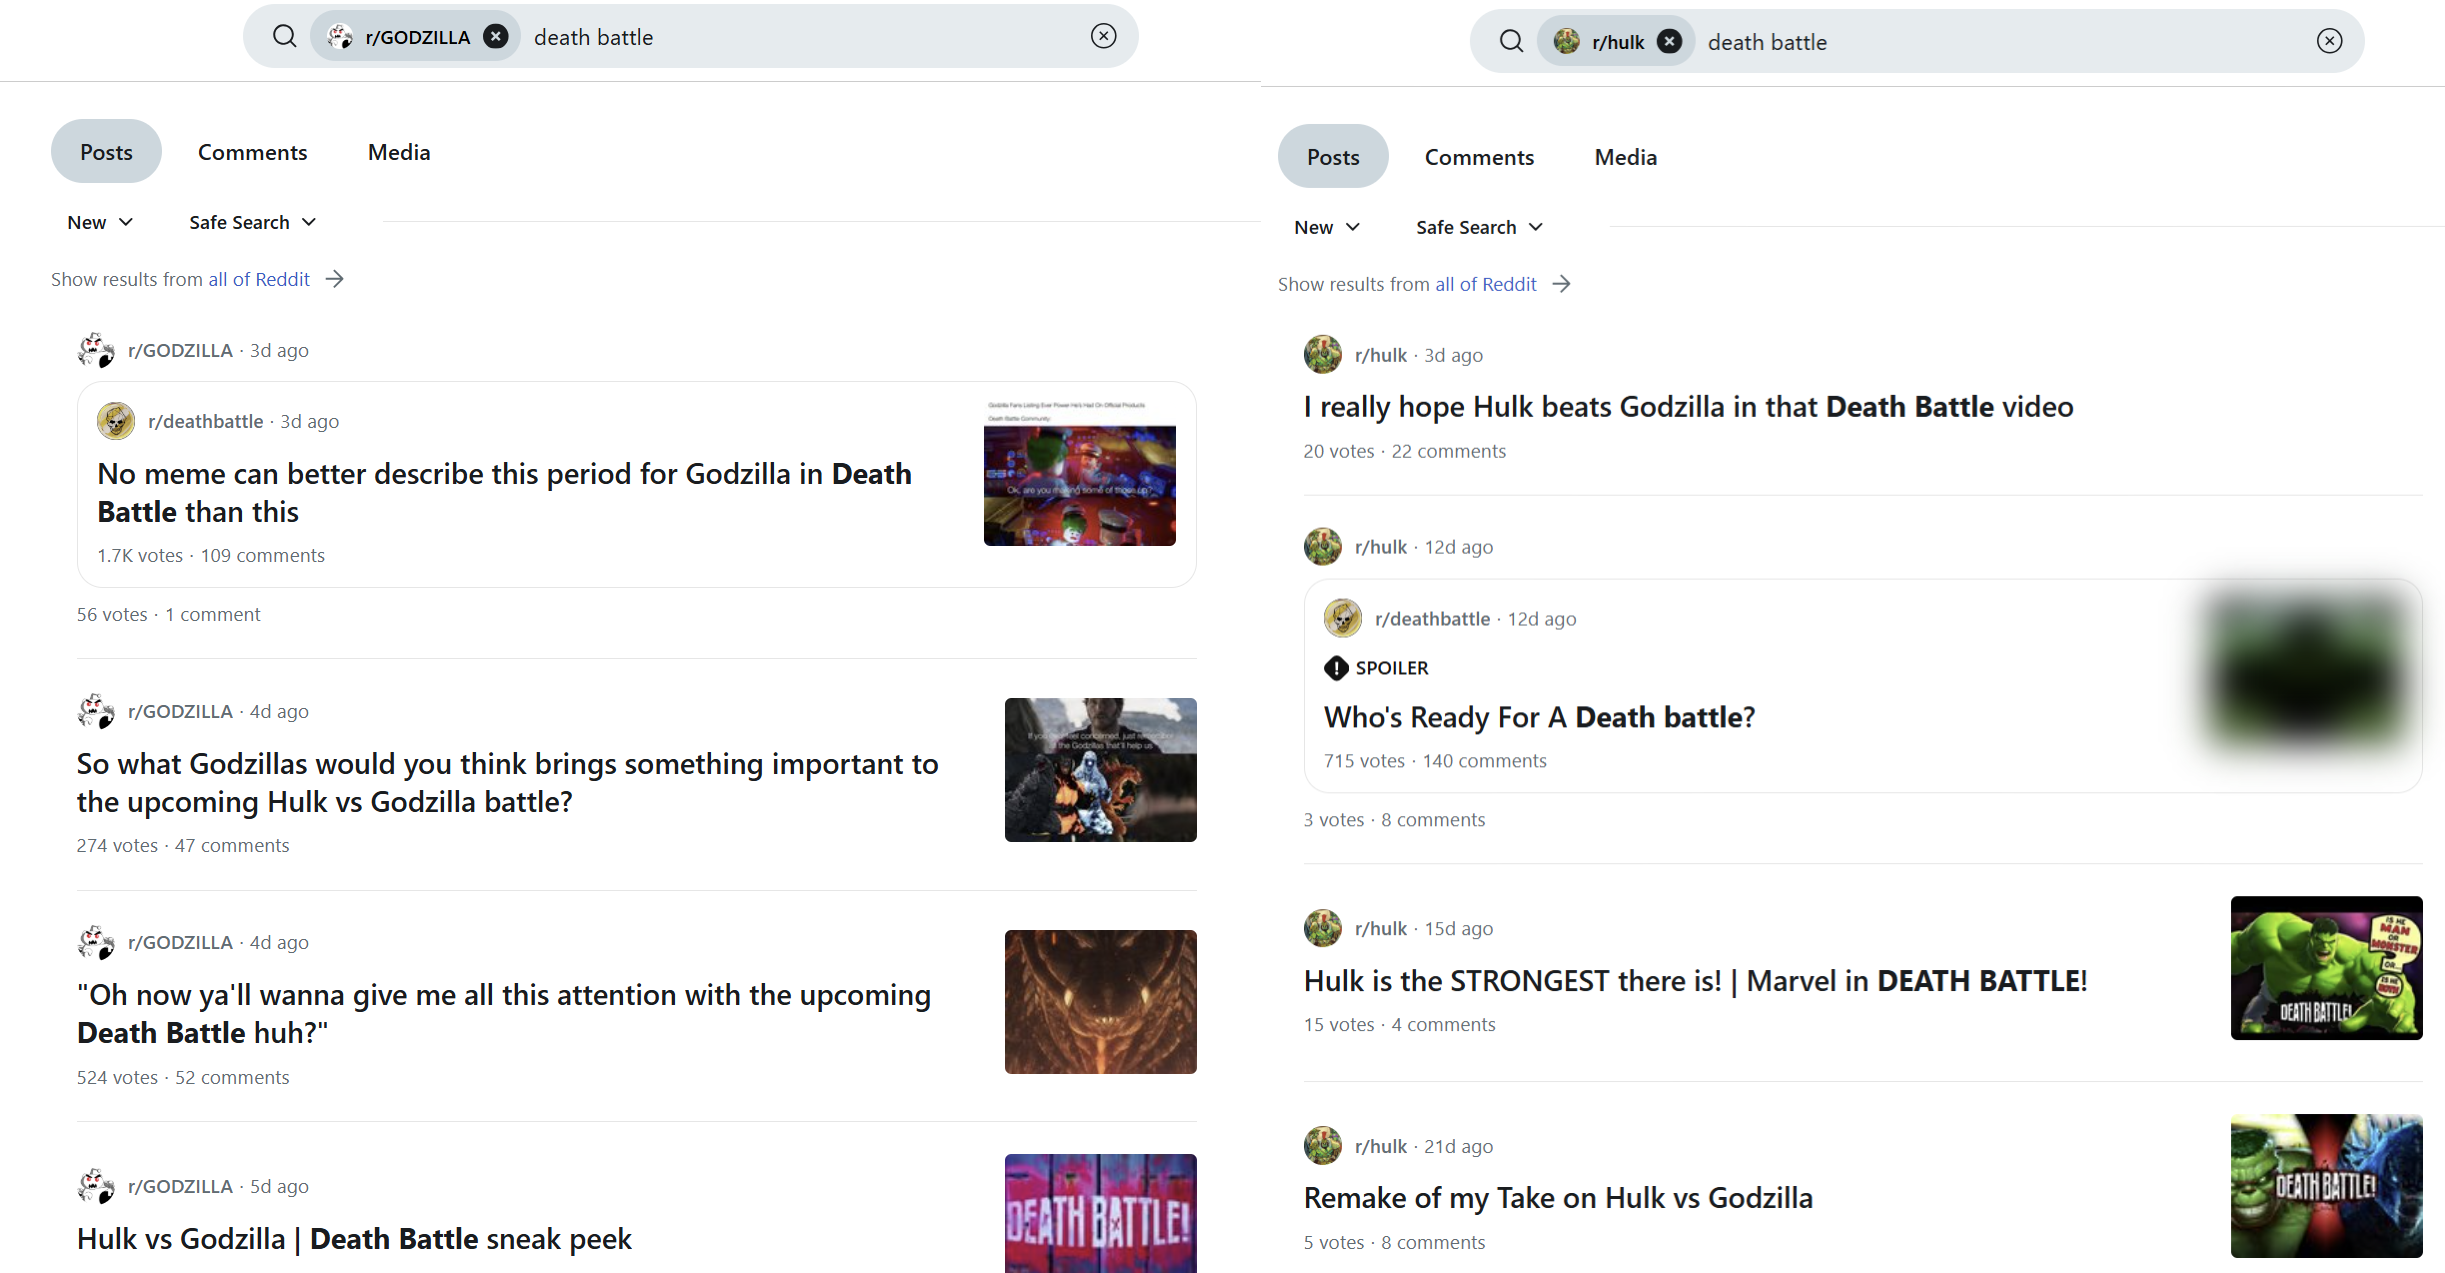Open Safe Search dropdown in r/GODZILLA results
The height and width of the screenshot is (1273, 2445).
252,222
